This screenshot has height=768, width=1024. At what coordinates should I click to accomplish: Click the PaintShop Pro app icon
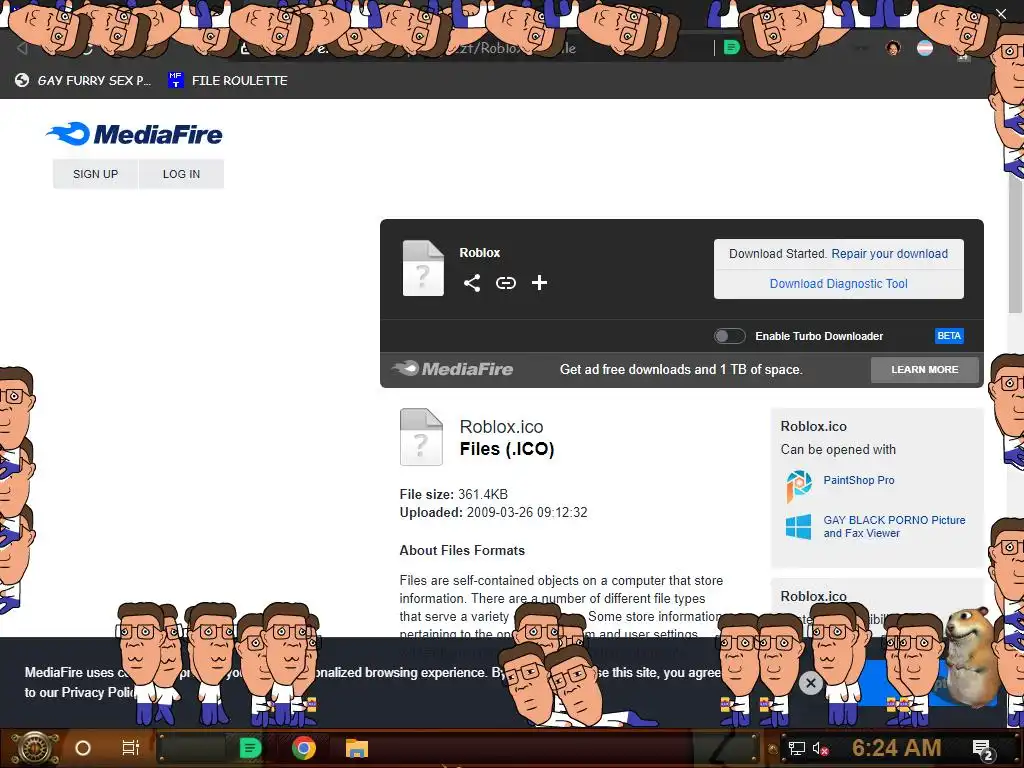(799, 486)
